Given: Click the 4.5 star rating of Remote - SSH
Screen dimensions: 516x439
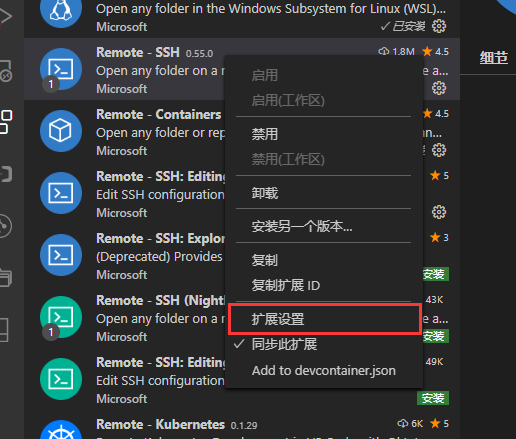Looking at the screenshot, I should point(435,52).
